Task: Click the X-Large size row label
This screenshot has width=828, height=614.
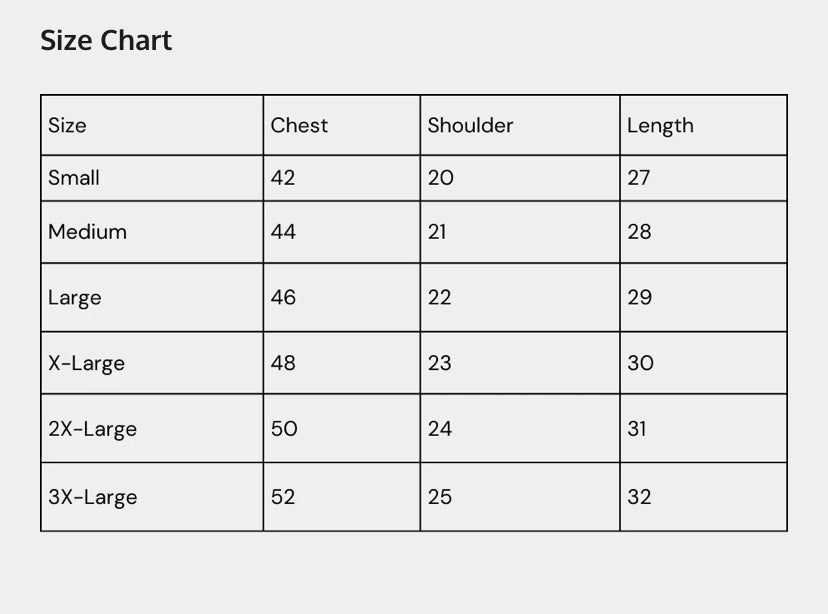Action: tap(86, 363)
